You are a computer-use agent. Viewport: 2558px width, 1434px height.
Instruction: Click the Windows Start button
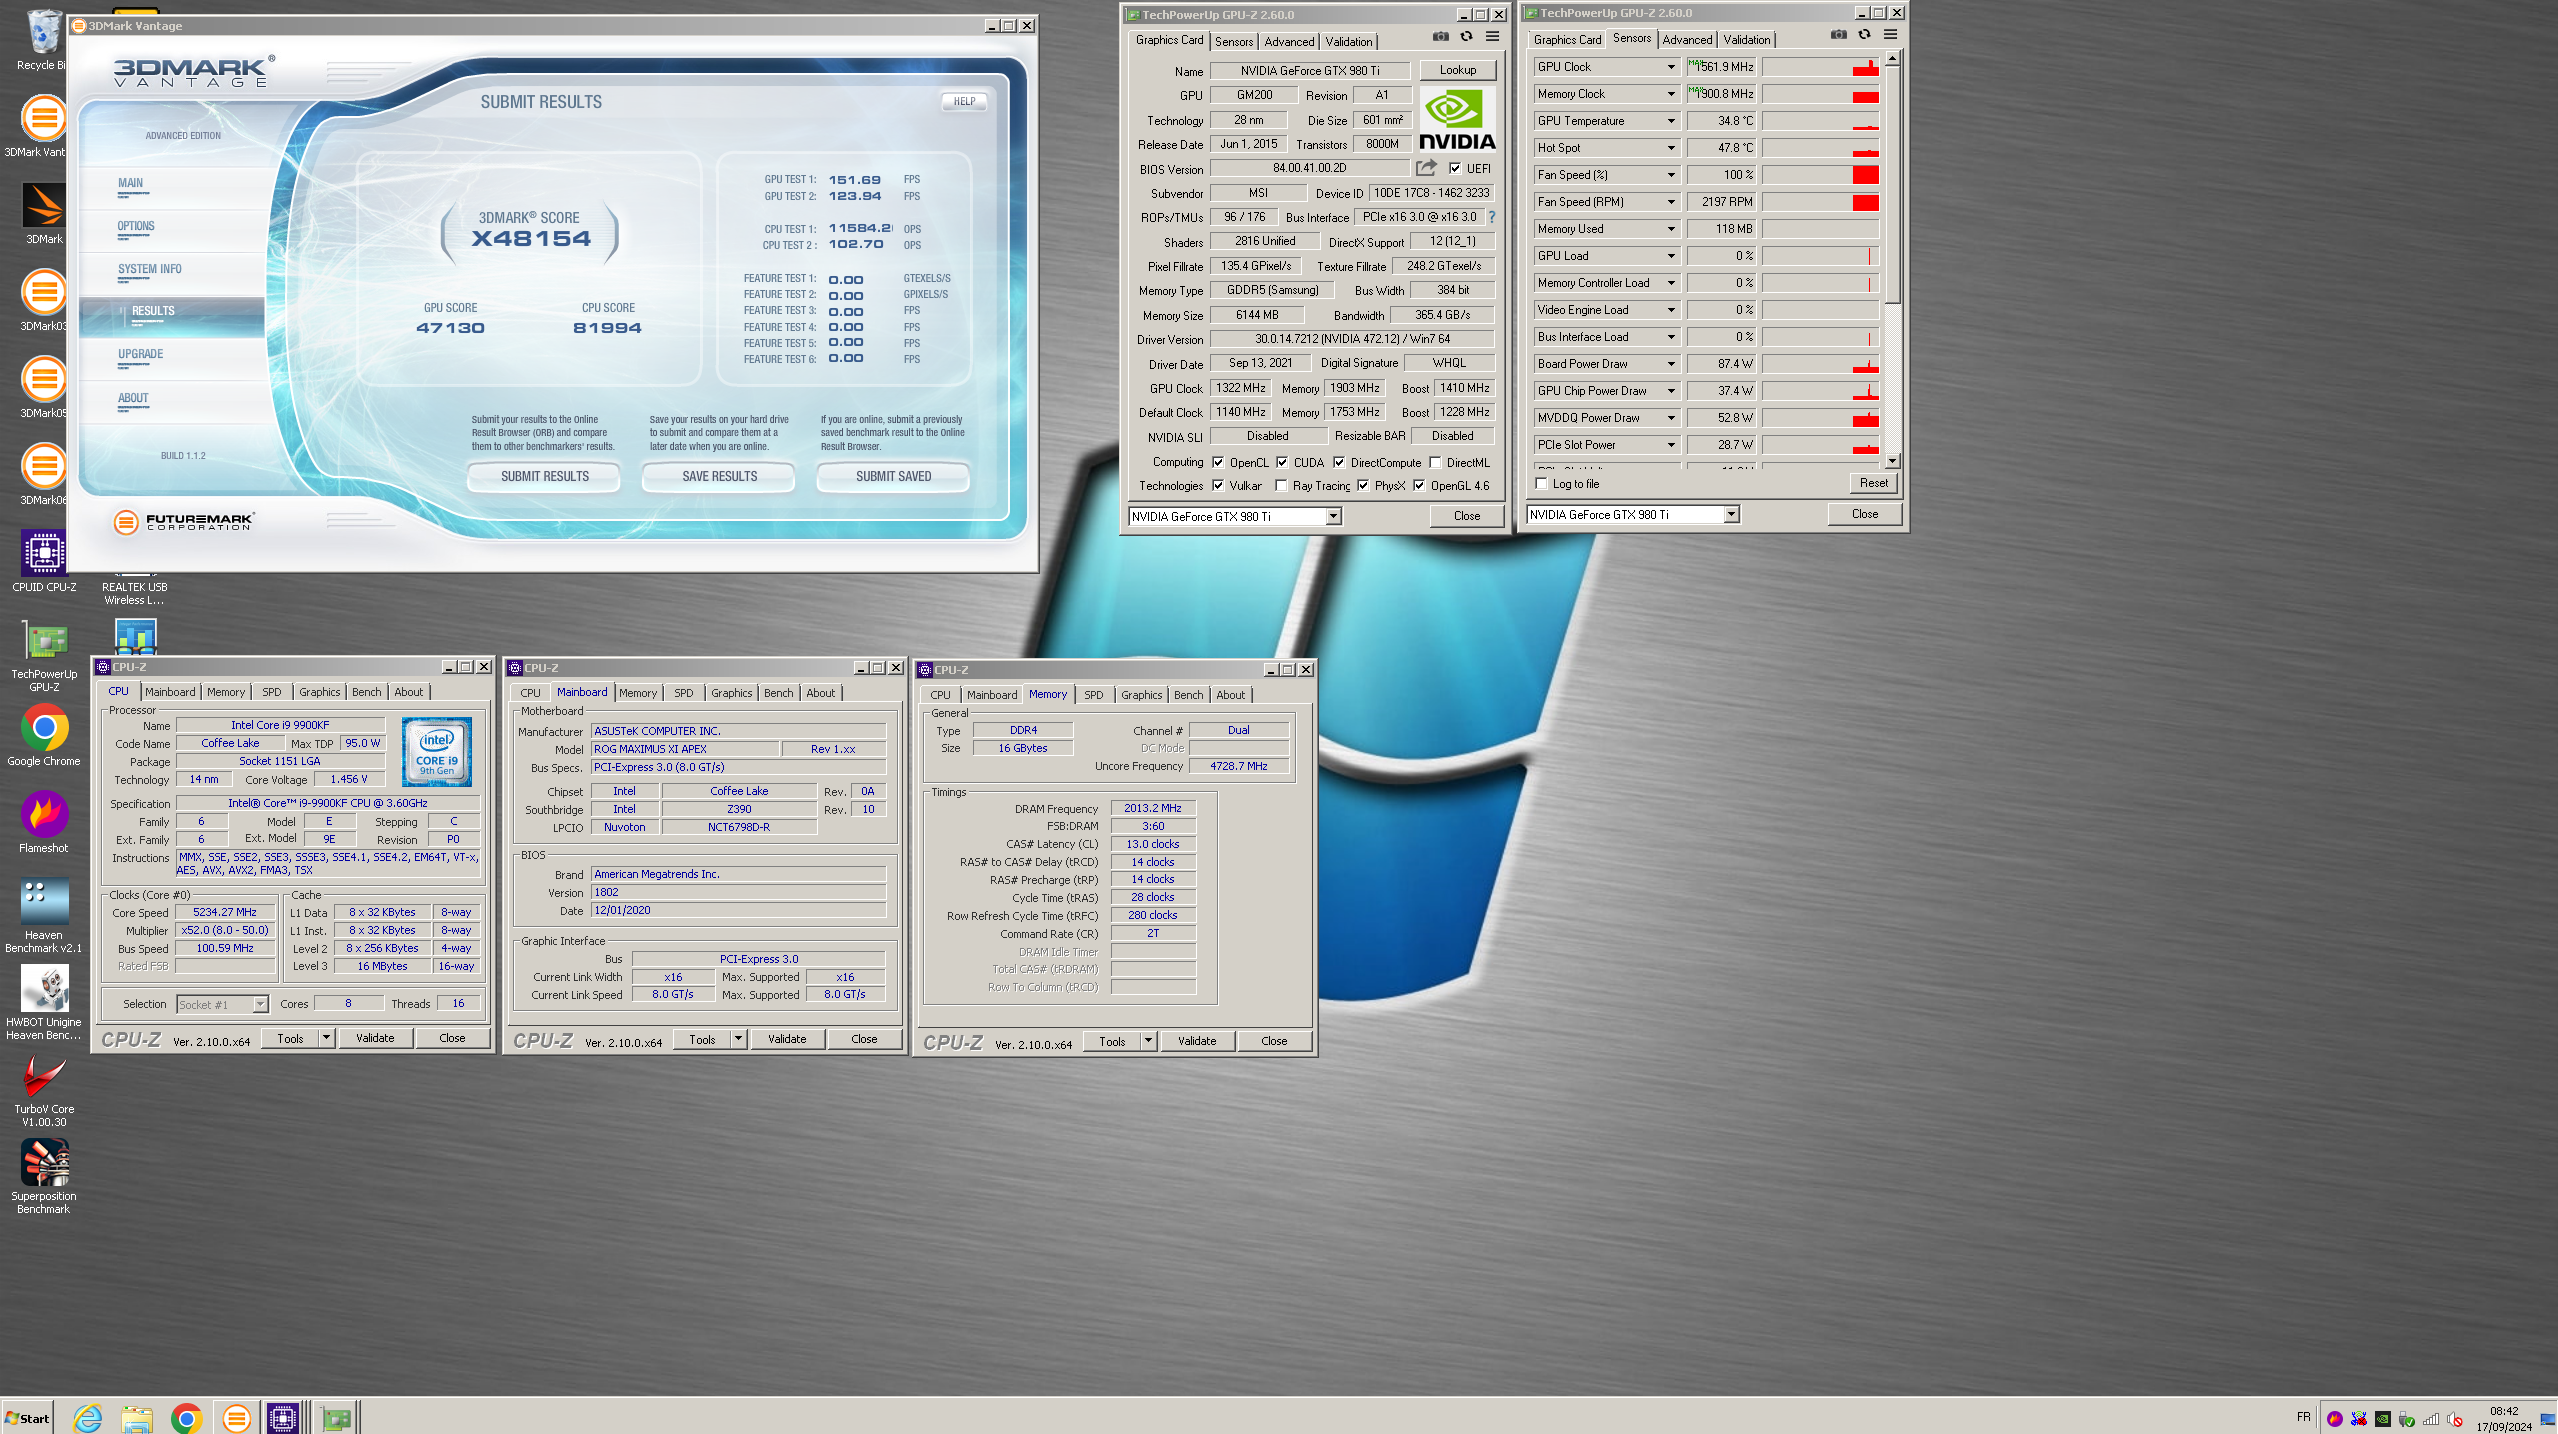coord(28,1418)
